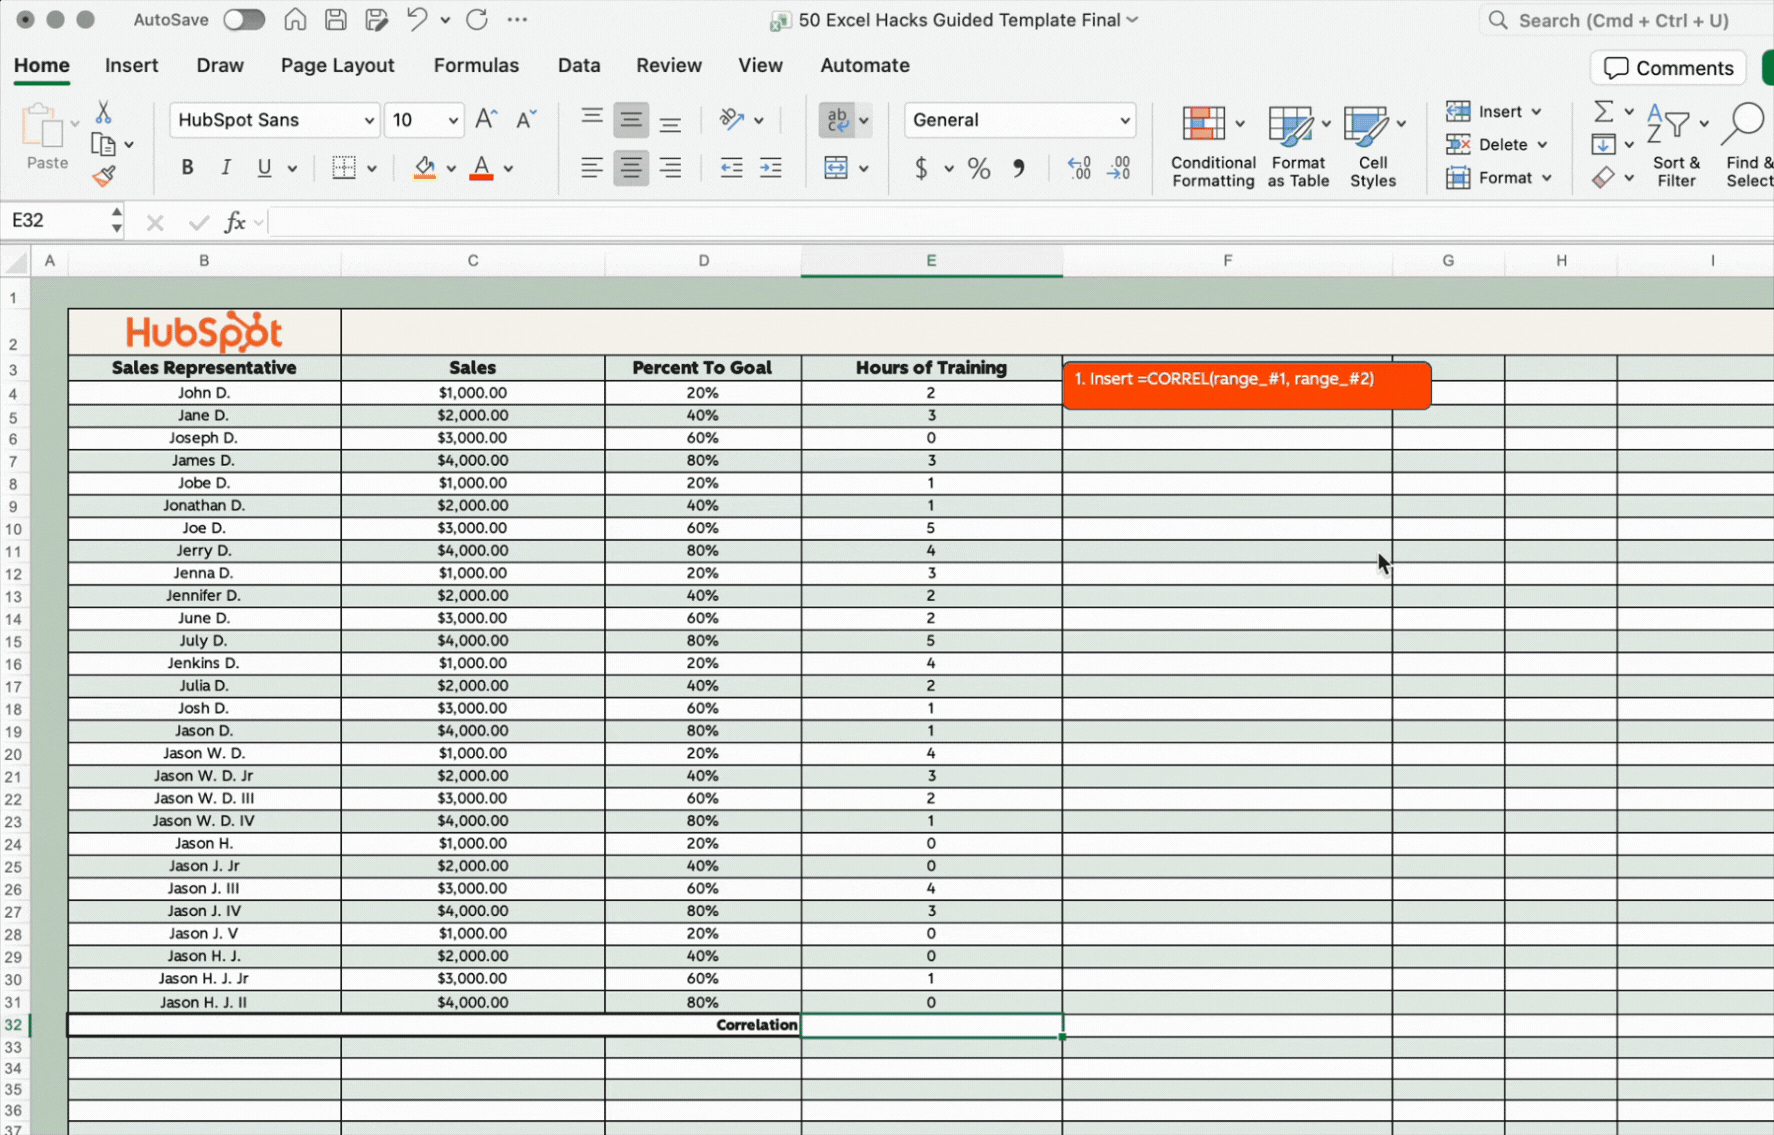This screenshot has height=1135, width=1774.
Task: Click the Format as Table icon
Action: click(x=1297, y=146)
